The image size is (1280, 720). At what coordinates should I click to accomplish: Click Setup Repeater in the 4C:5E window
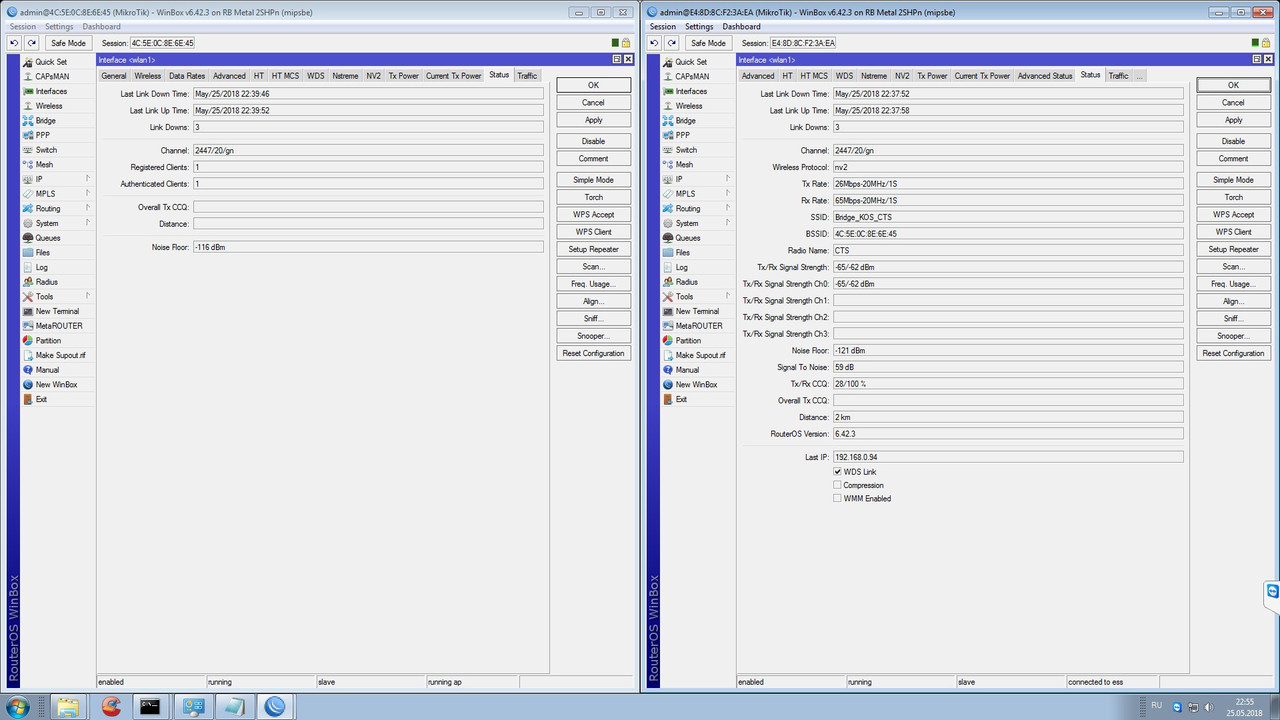[593, 249]
